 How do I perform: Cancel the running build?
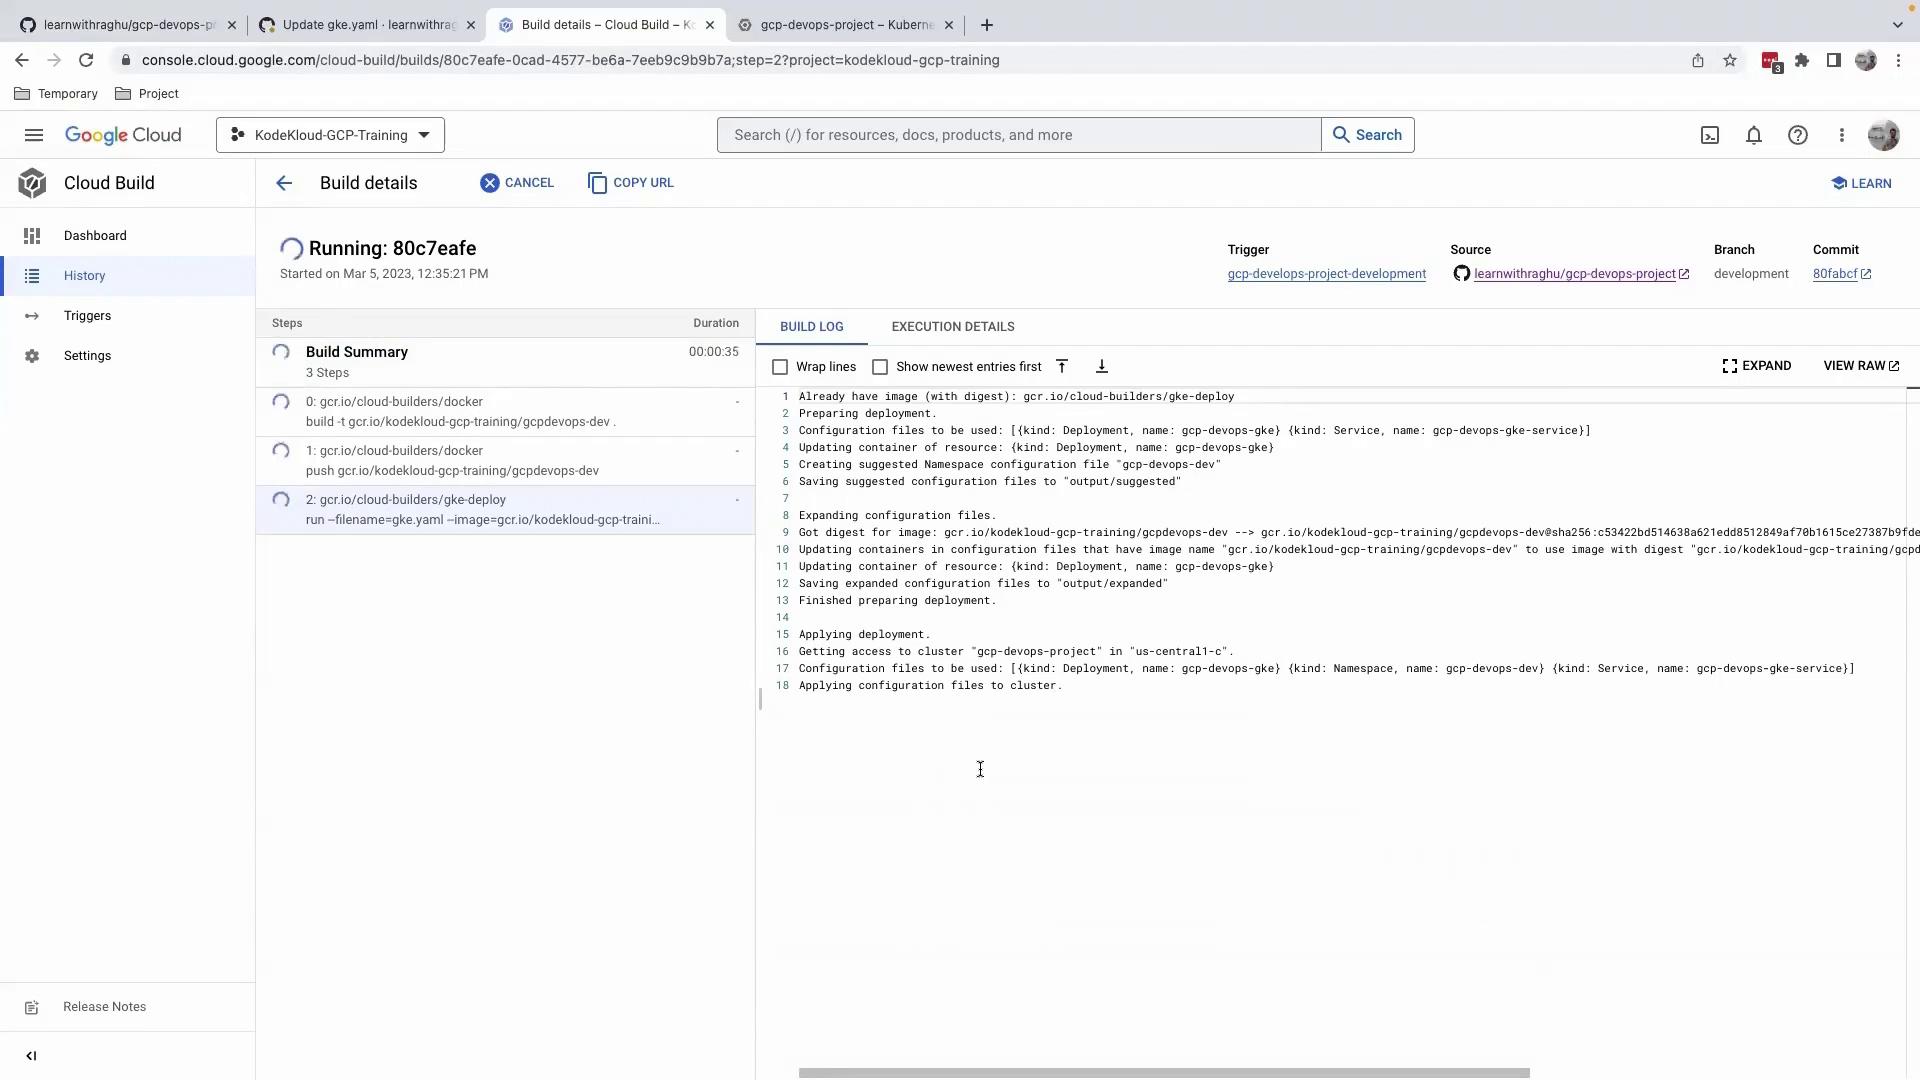[516, 183]
